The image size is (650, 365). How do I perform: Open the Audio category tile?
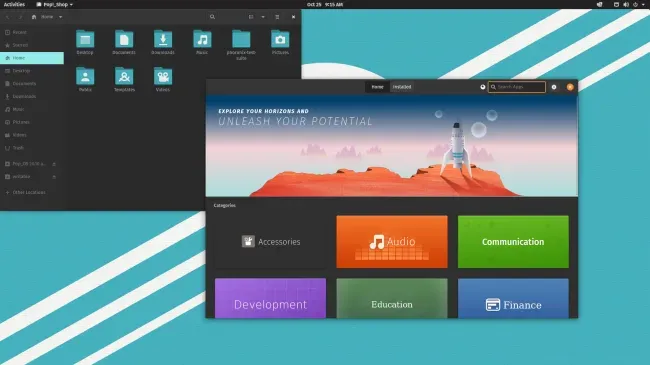pyautogui.click(x=392, y=242)
